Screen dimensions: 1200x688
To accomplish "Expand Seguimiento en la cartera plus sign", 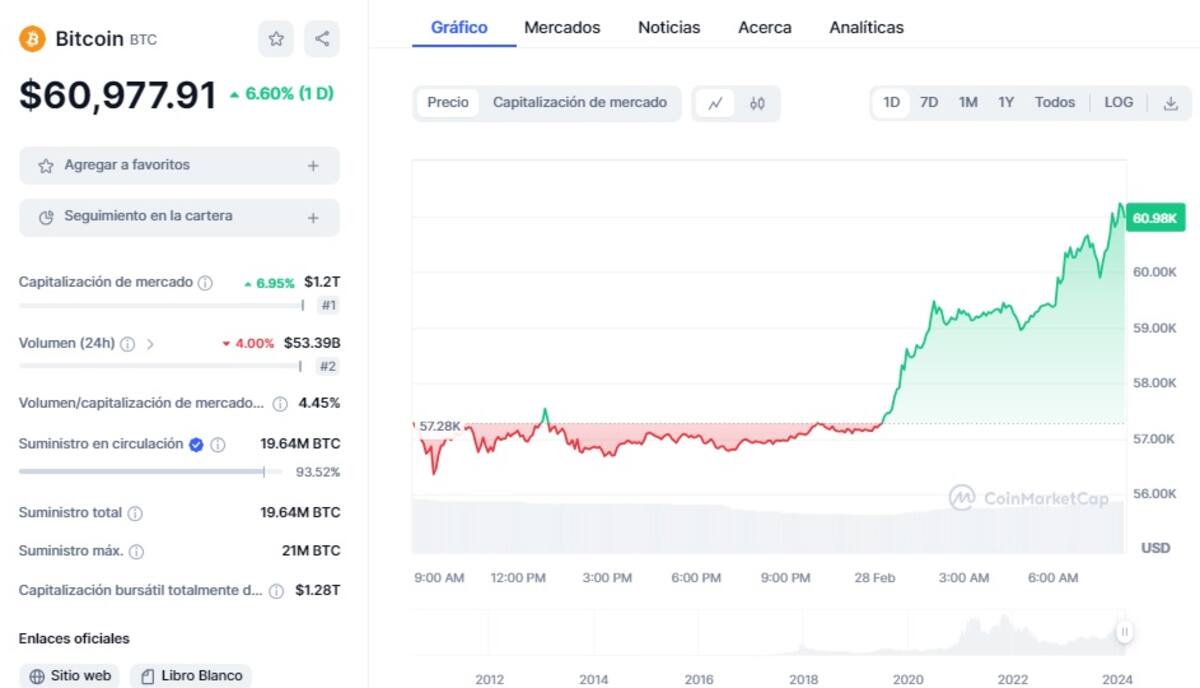I will (313, 217).
